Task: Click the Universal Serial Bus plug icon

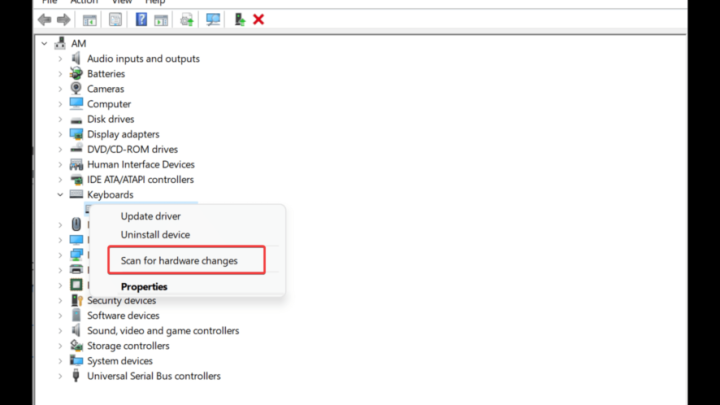Action: click(x=76, y=376)
